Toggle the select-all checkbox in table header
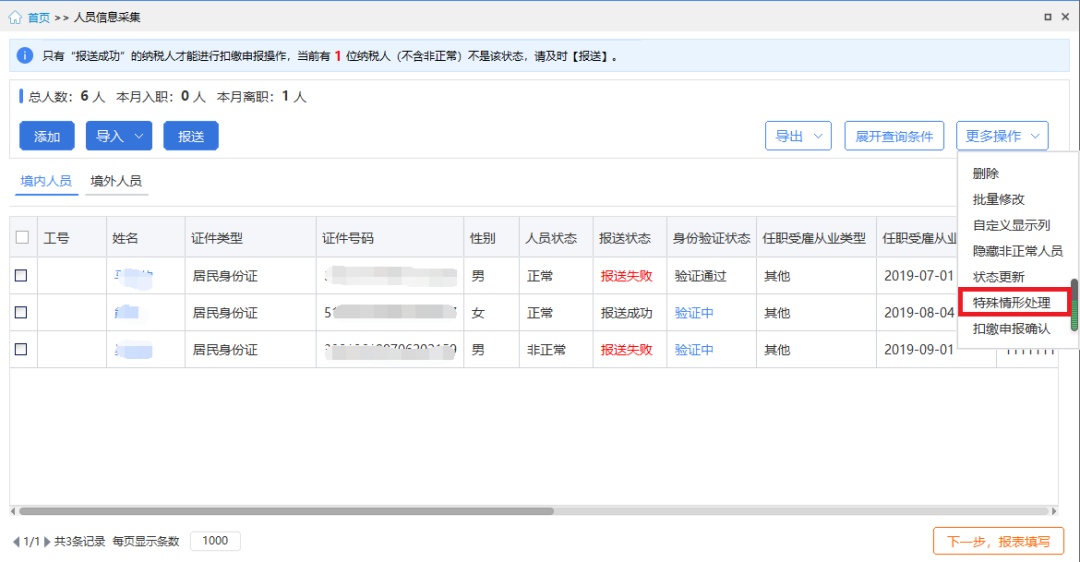The height and width of the screenshot is (562, 1080). 22,238
